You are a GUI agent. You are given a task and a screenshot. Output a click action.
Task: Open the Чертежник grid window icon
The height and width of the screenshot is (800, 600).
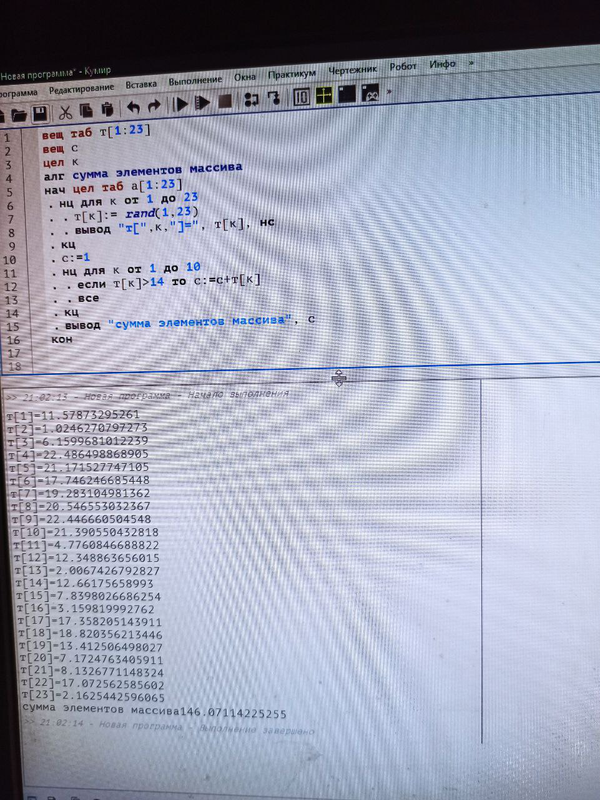[323, 97]
